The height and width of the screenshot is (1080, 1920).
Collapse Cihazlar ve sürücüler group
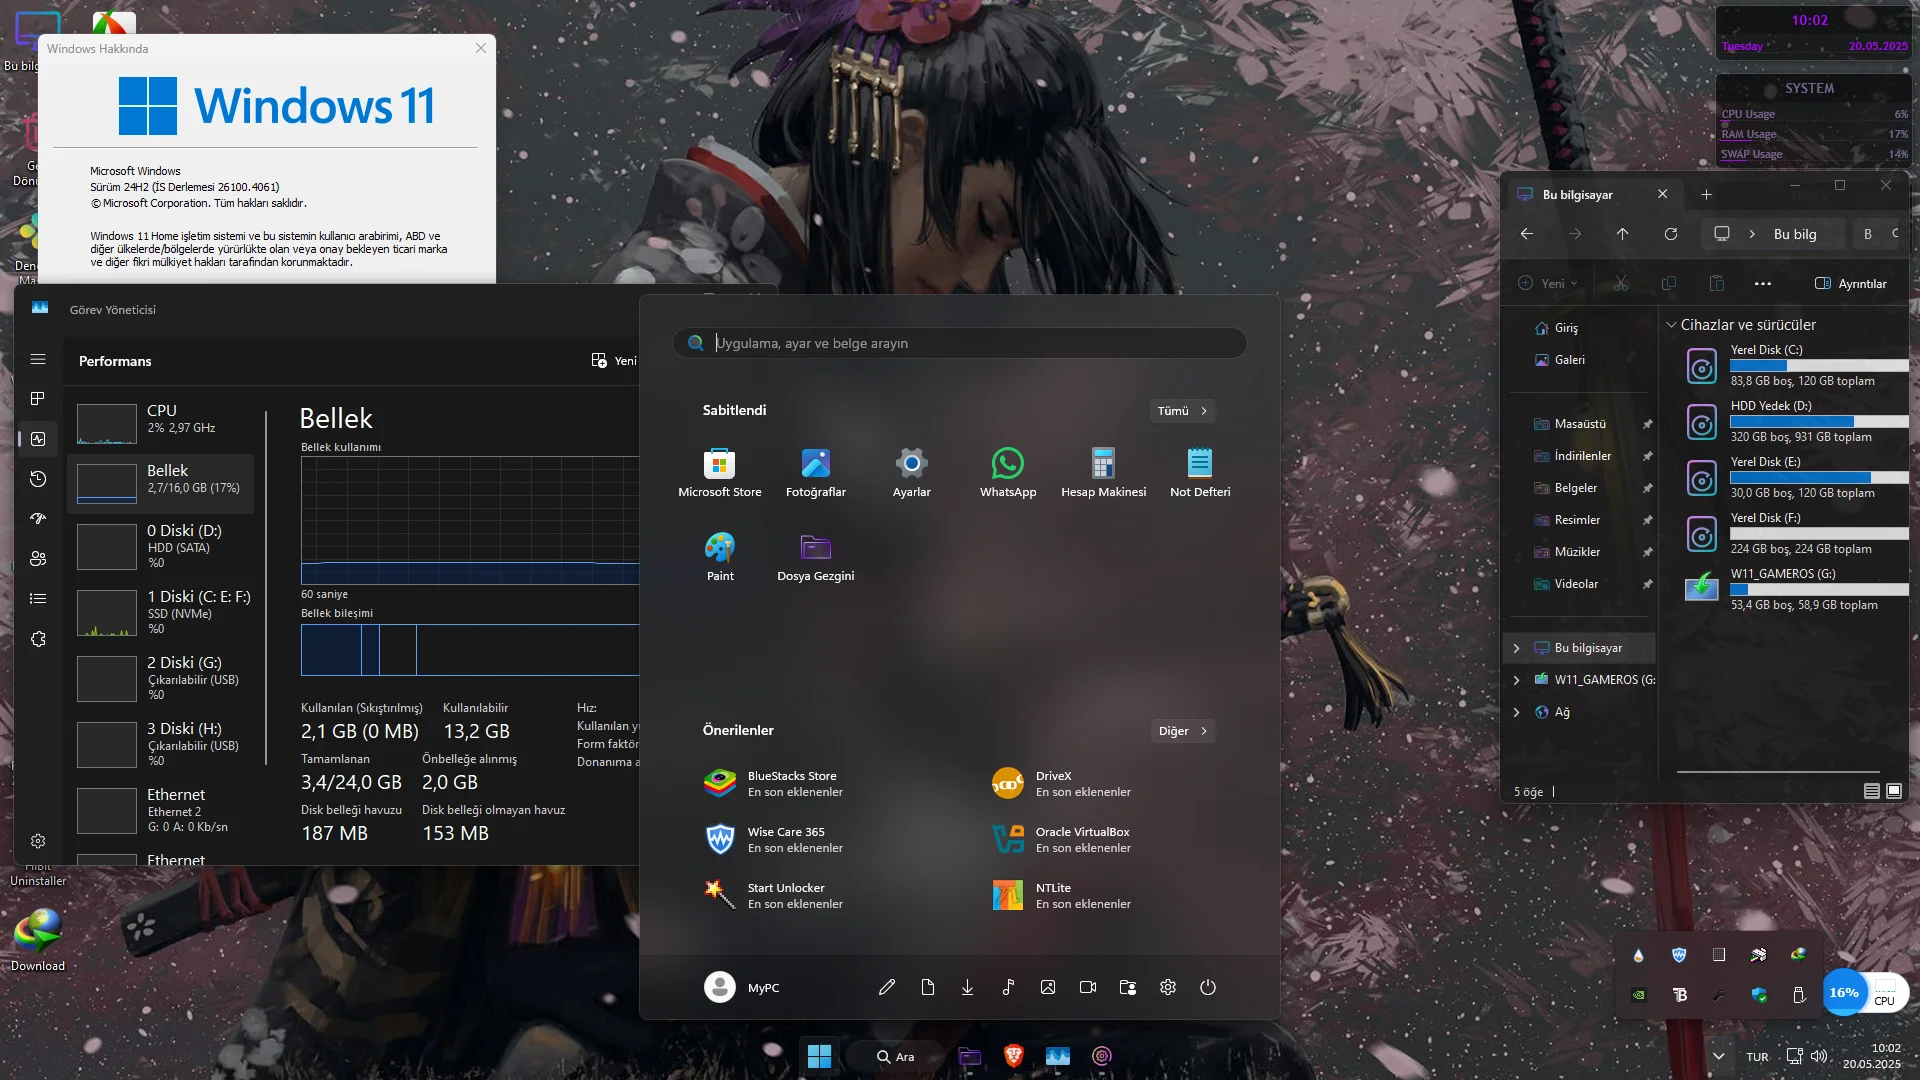[1670, 325]
